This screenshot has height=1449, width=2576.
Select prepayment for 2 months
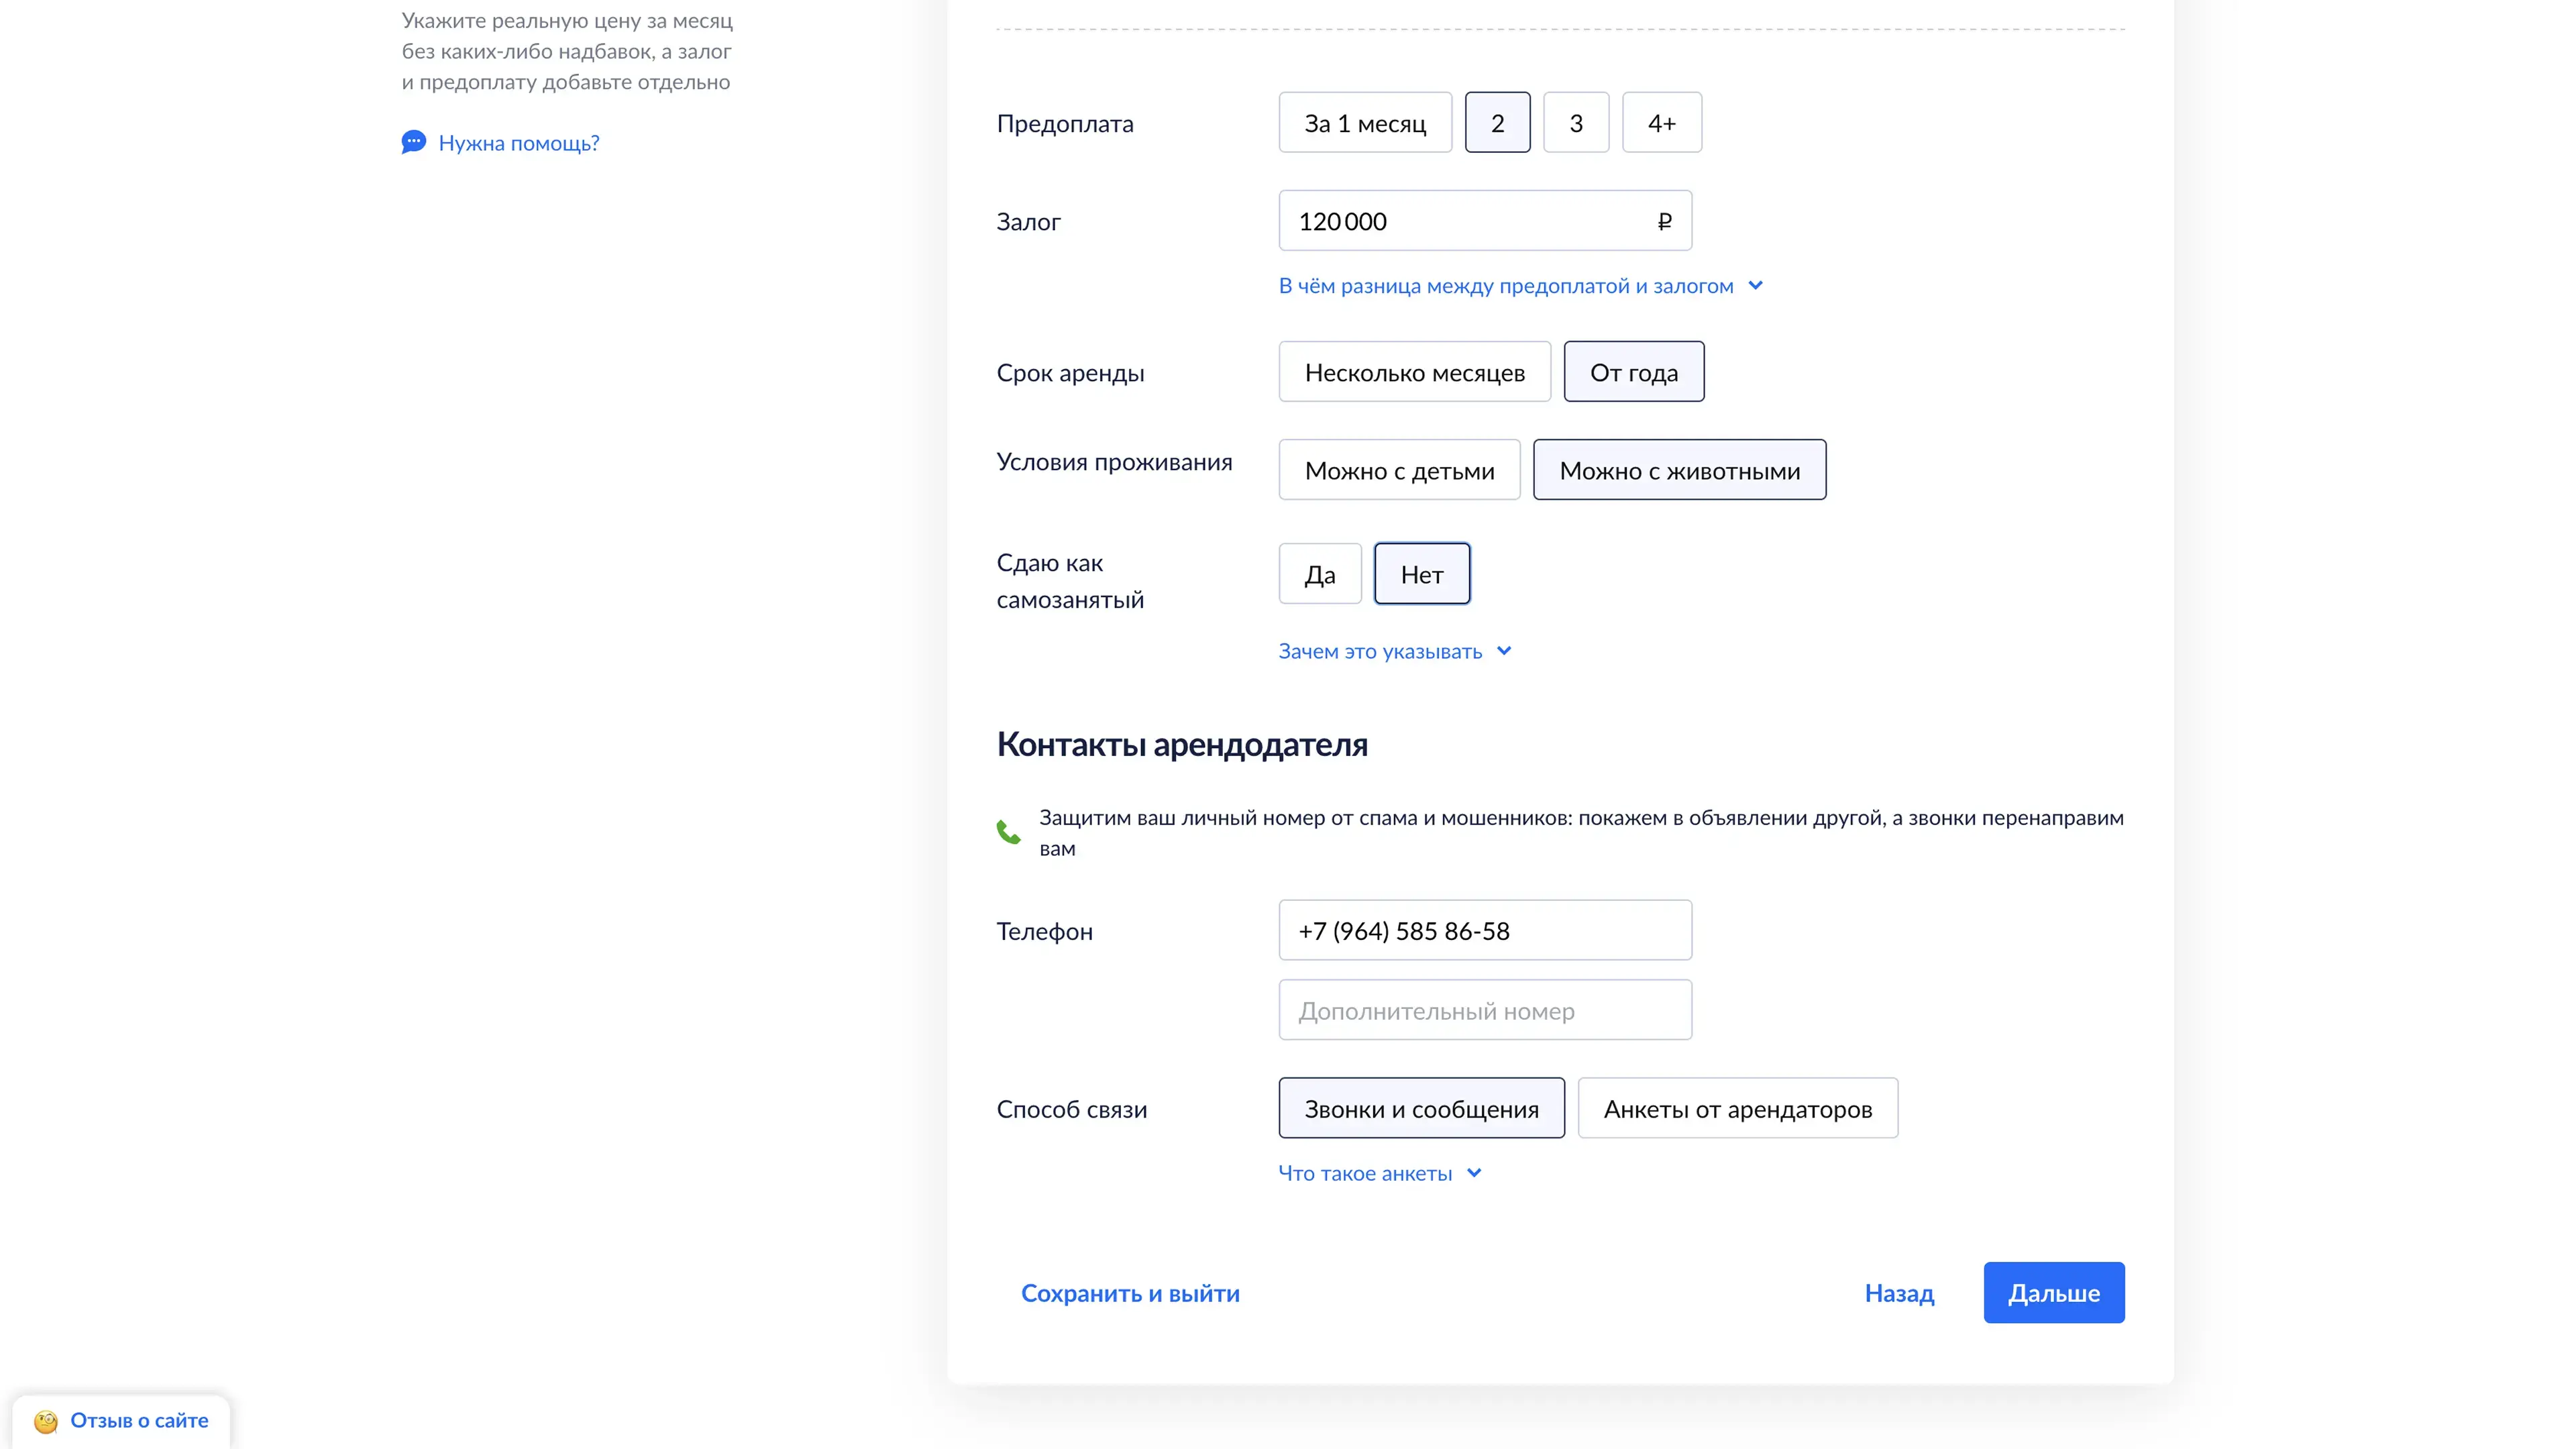tap(1497, 123)
